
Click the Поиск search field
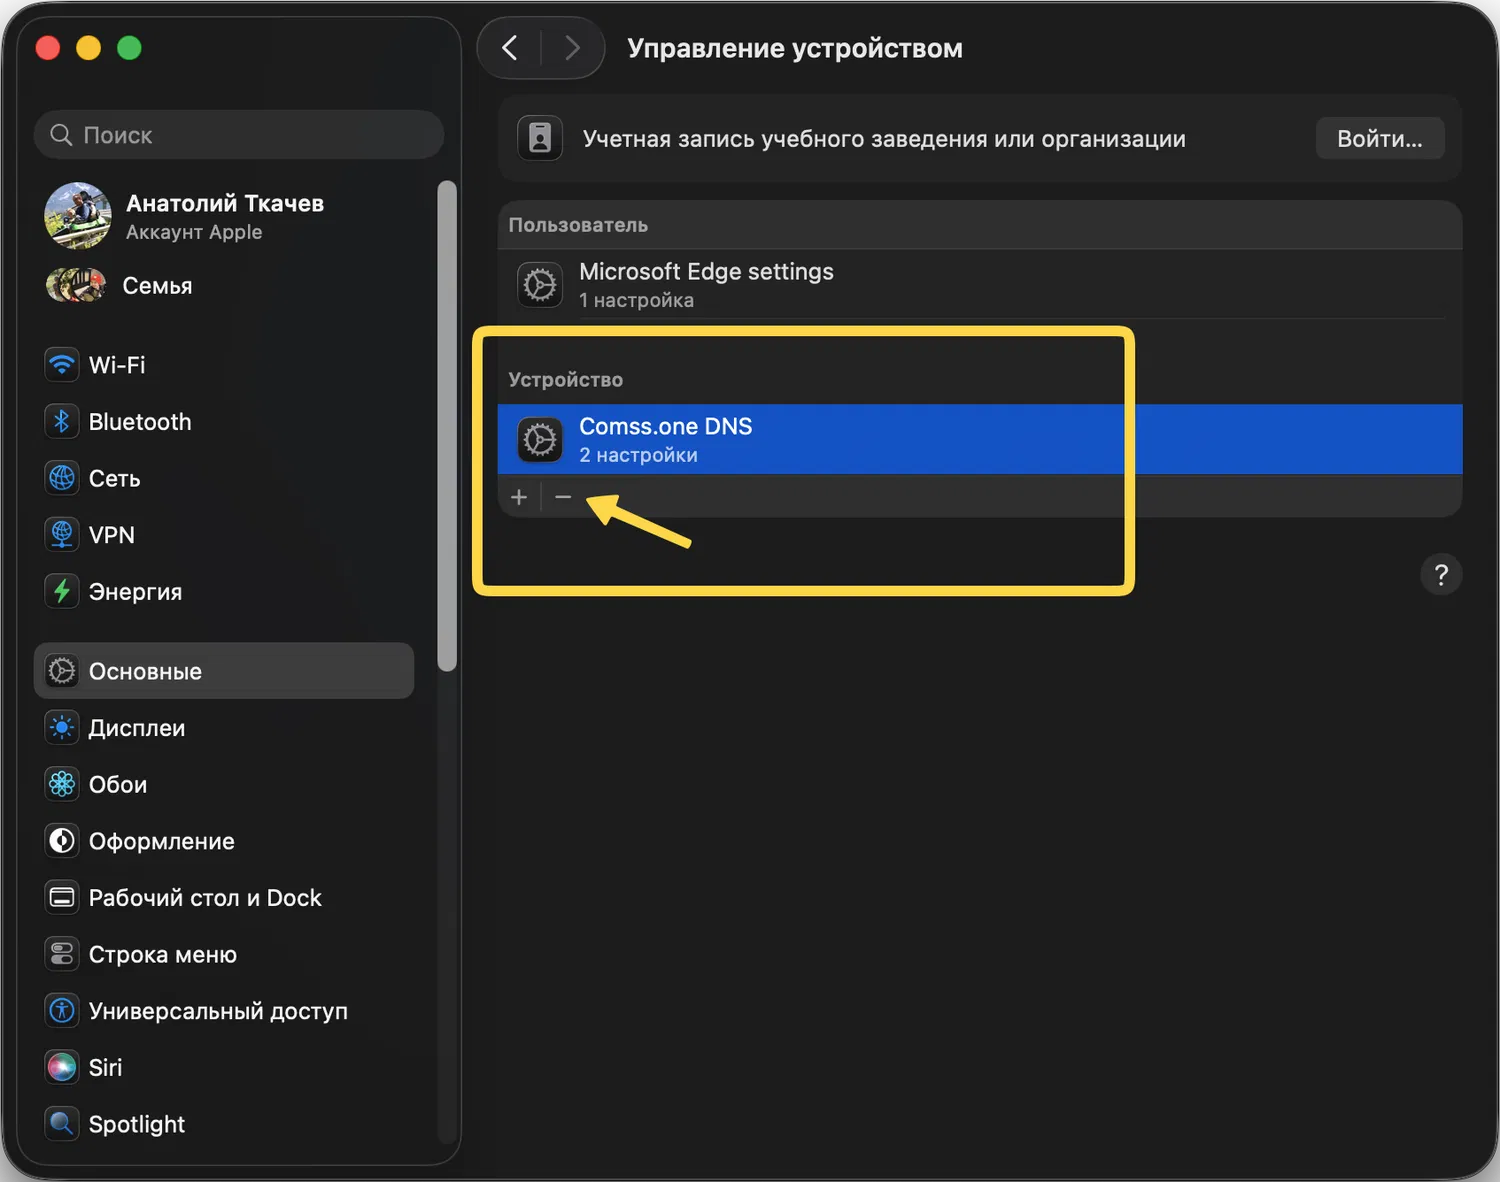click(240, 135)
